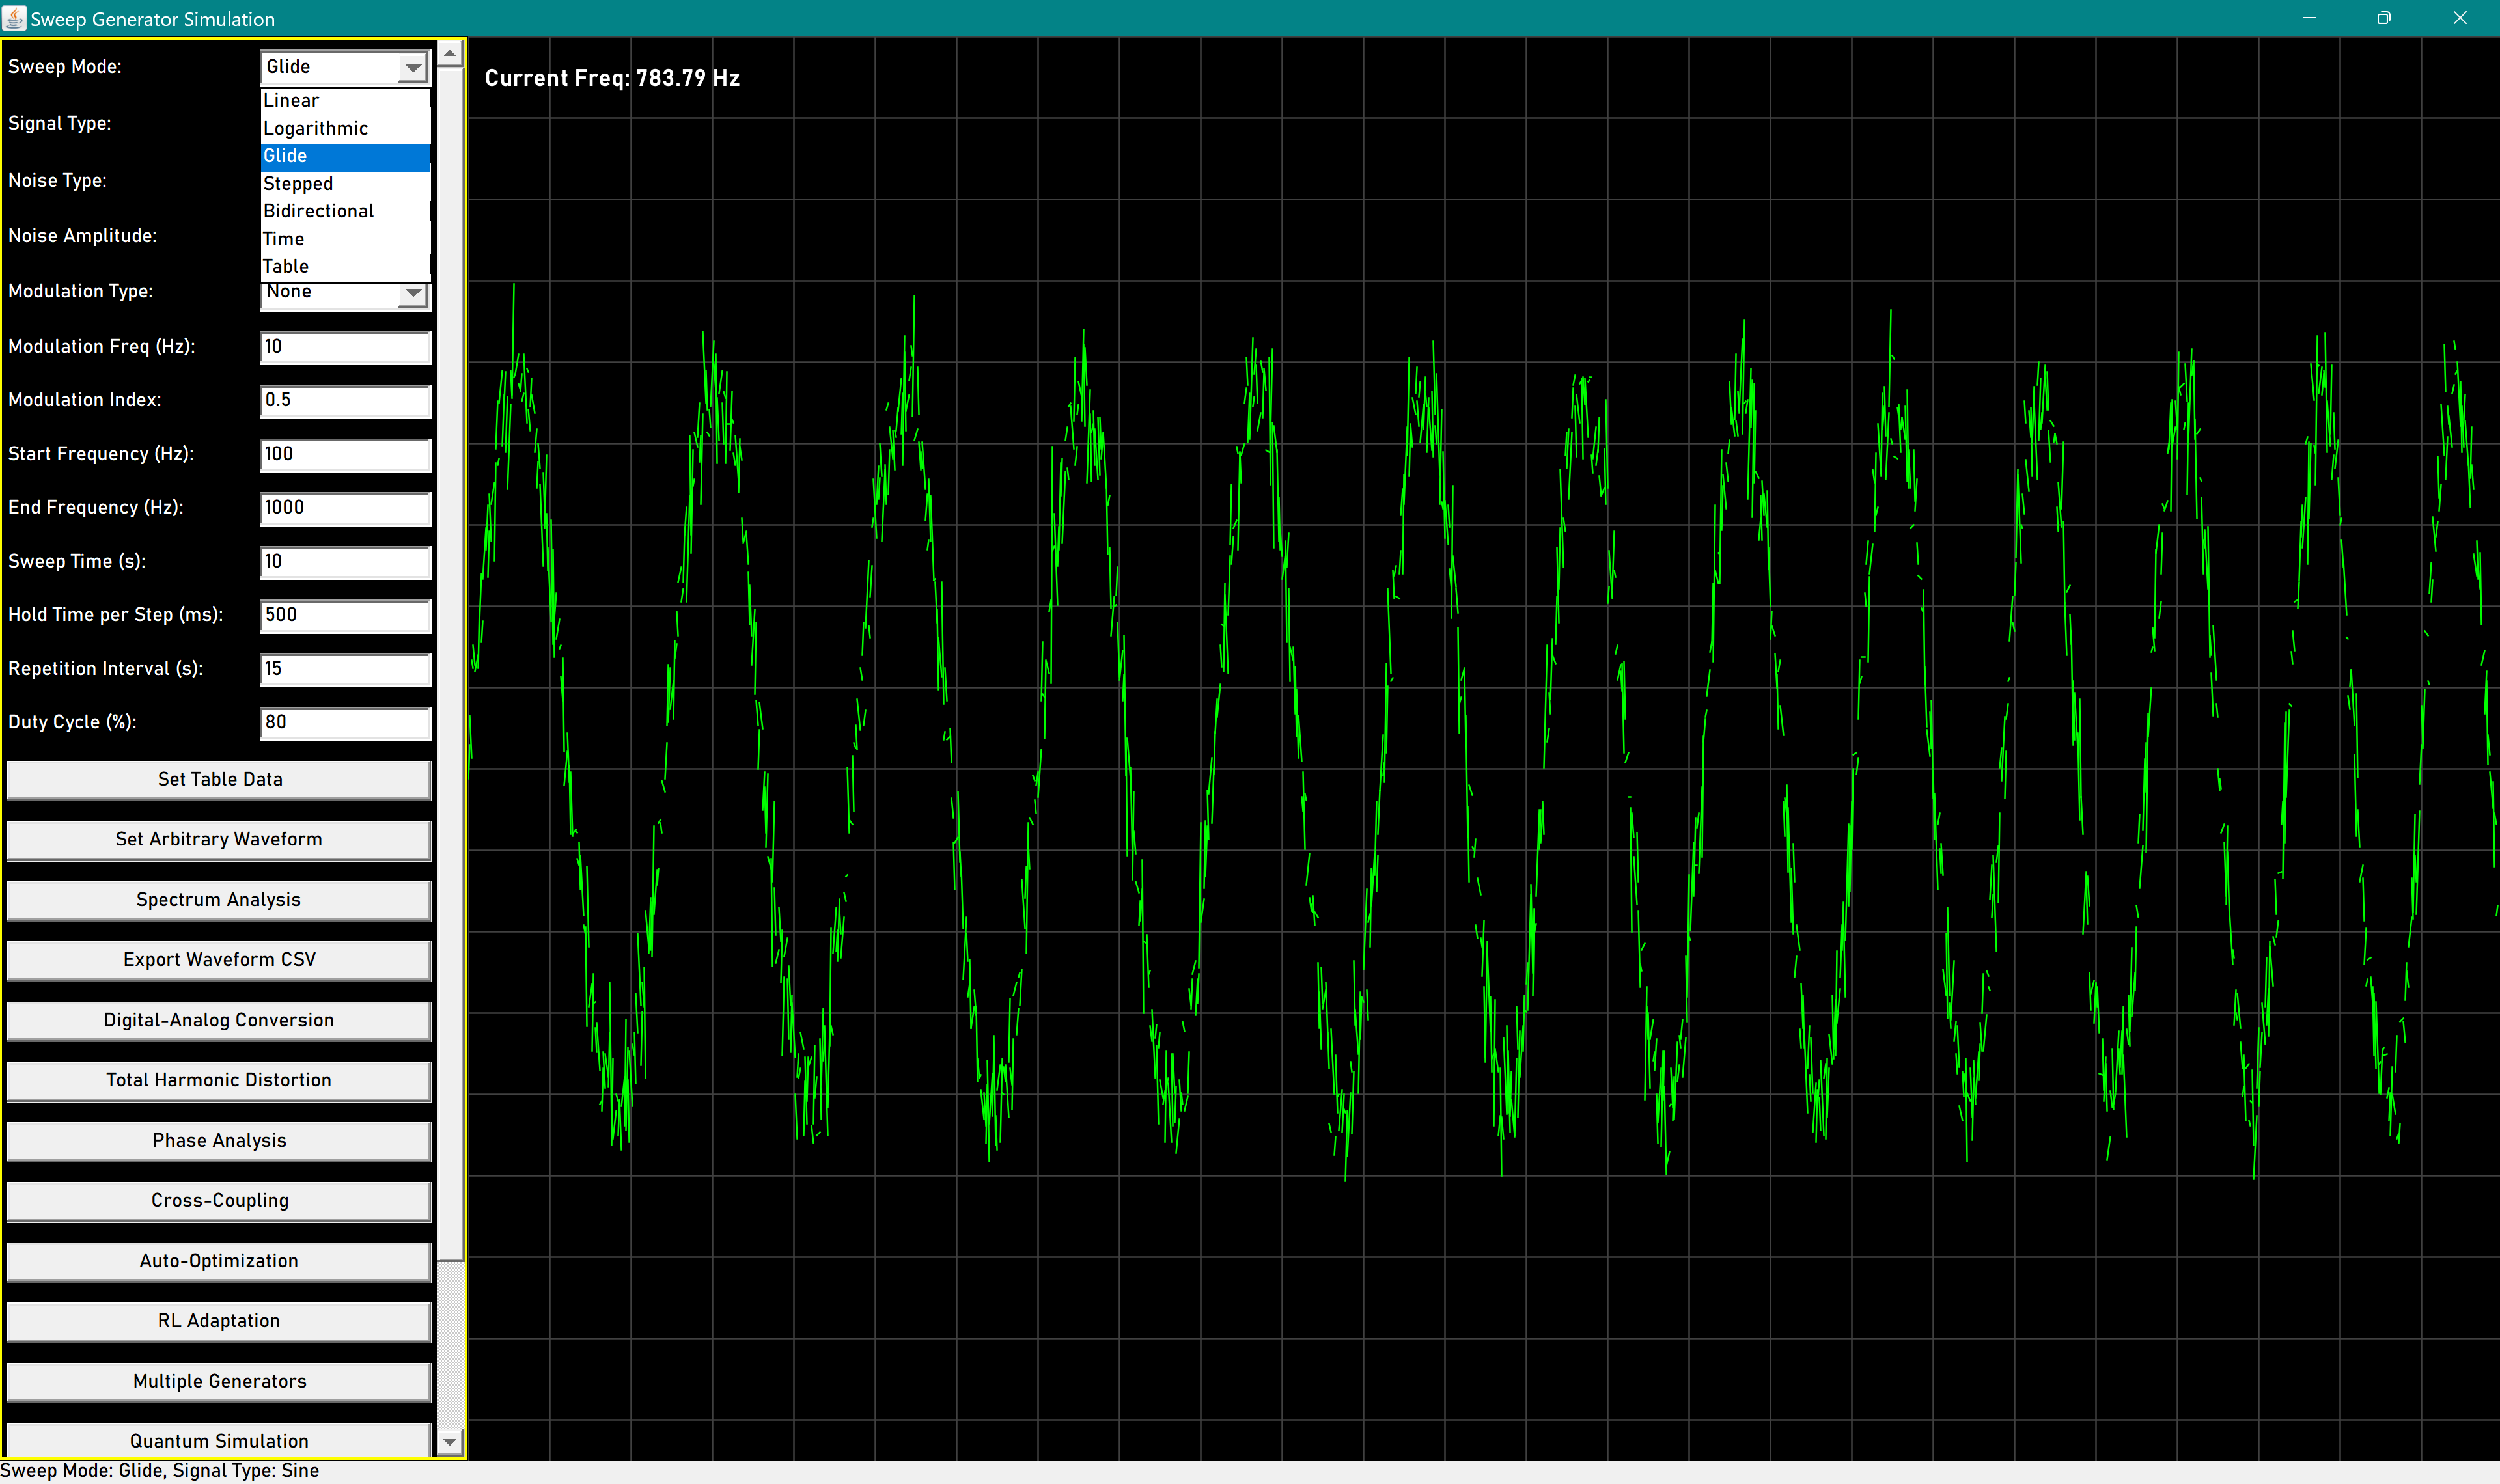
Task: Focus the Duty Cycle text field
Action: pos(345,723)
